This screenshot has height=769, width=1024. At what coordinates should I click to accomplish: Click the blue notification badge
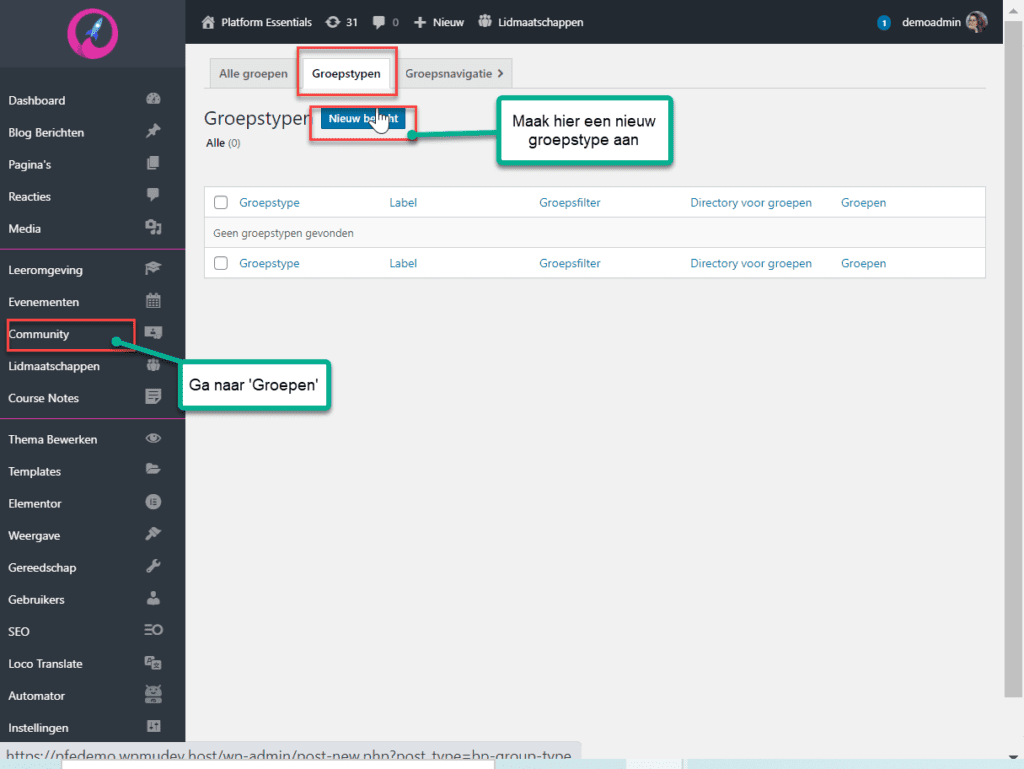pos(884,23)
